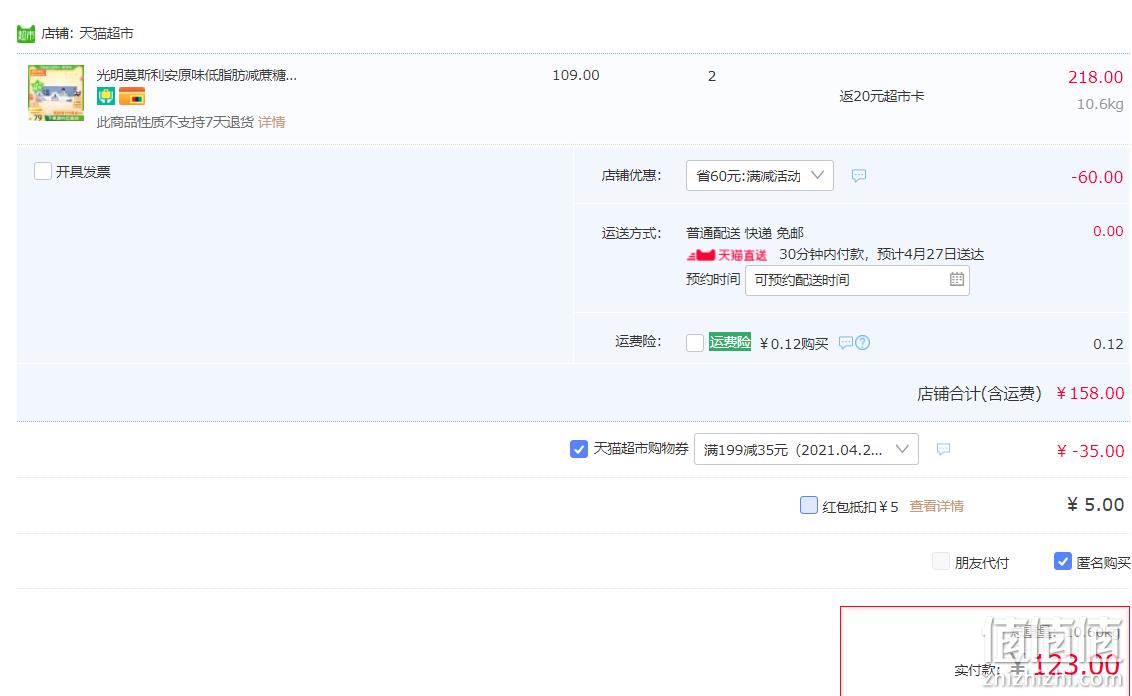Open calendar icon in delivery time field
This screenshot has width=1132, height=696.
(957, 279)
